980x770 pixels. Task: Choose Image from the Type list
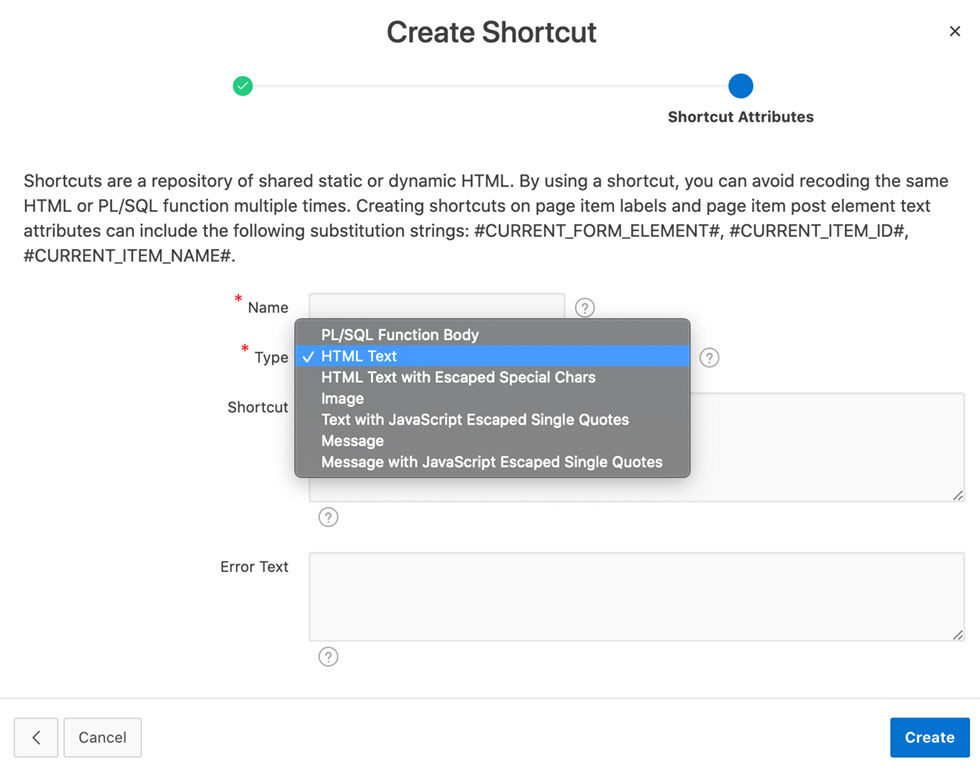pos(342,398)
